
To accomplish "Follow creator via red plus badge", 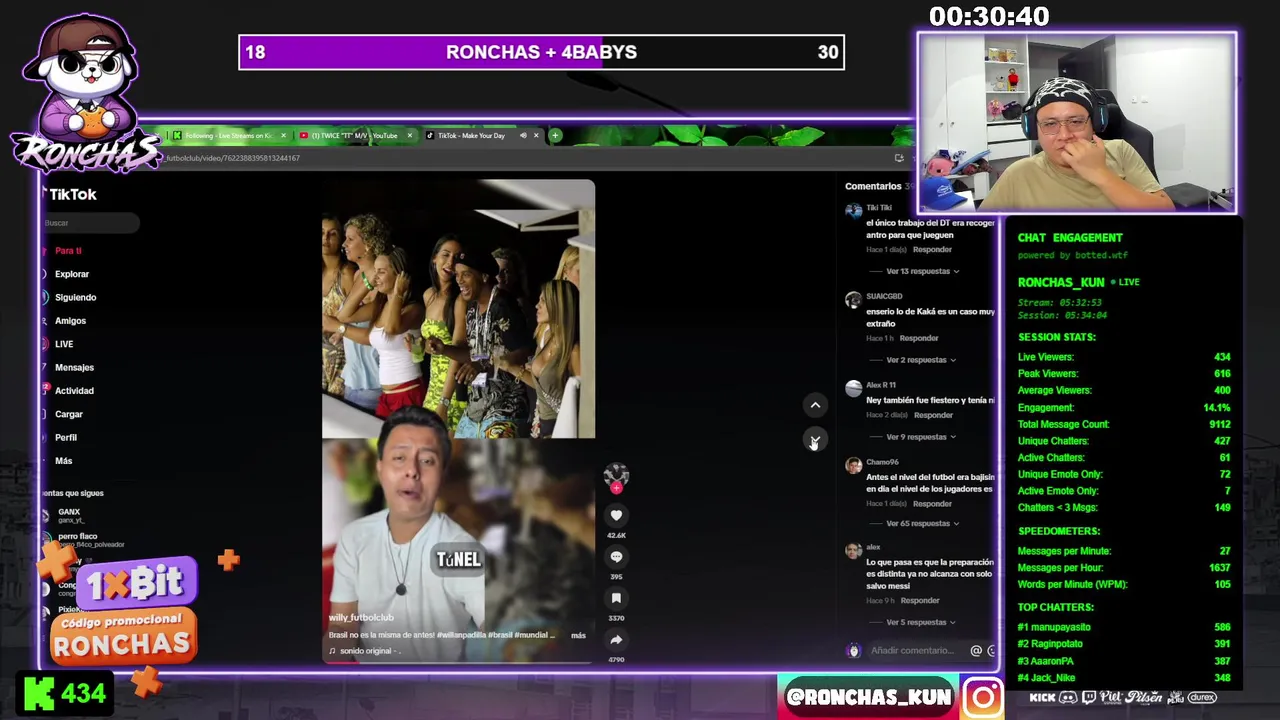I will click(616, 488).
